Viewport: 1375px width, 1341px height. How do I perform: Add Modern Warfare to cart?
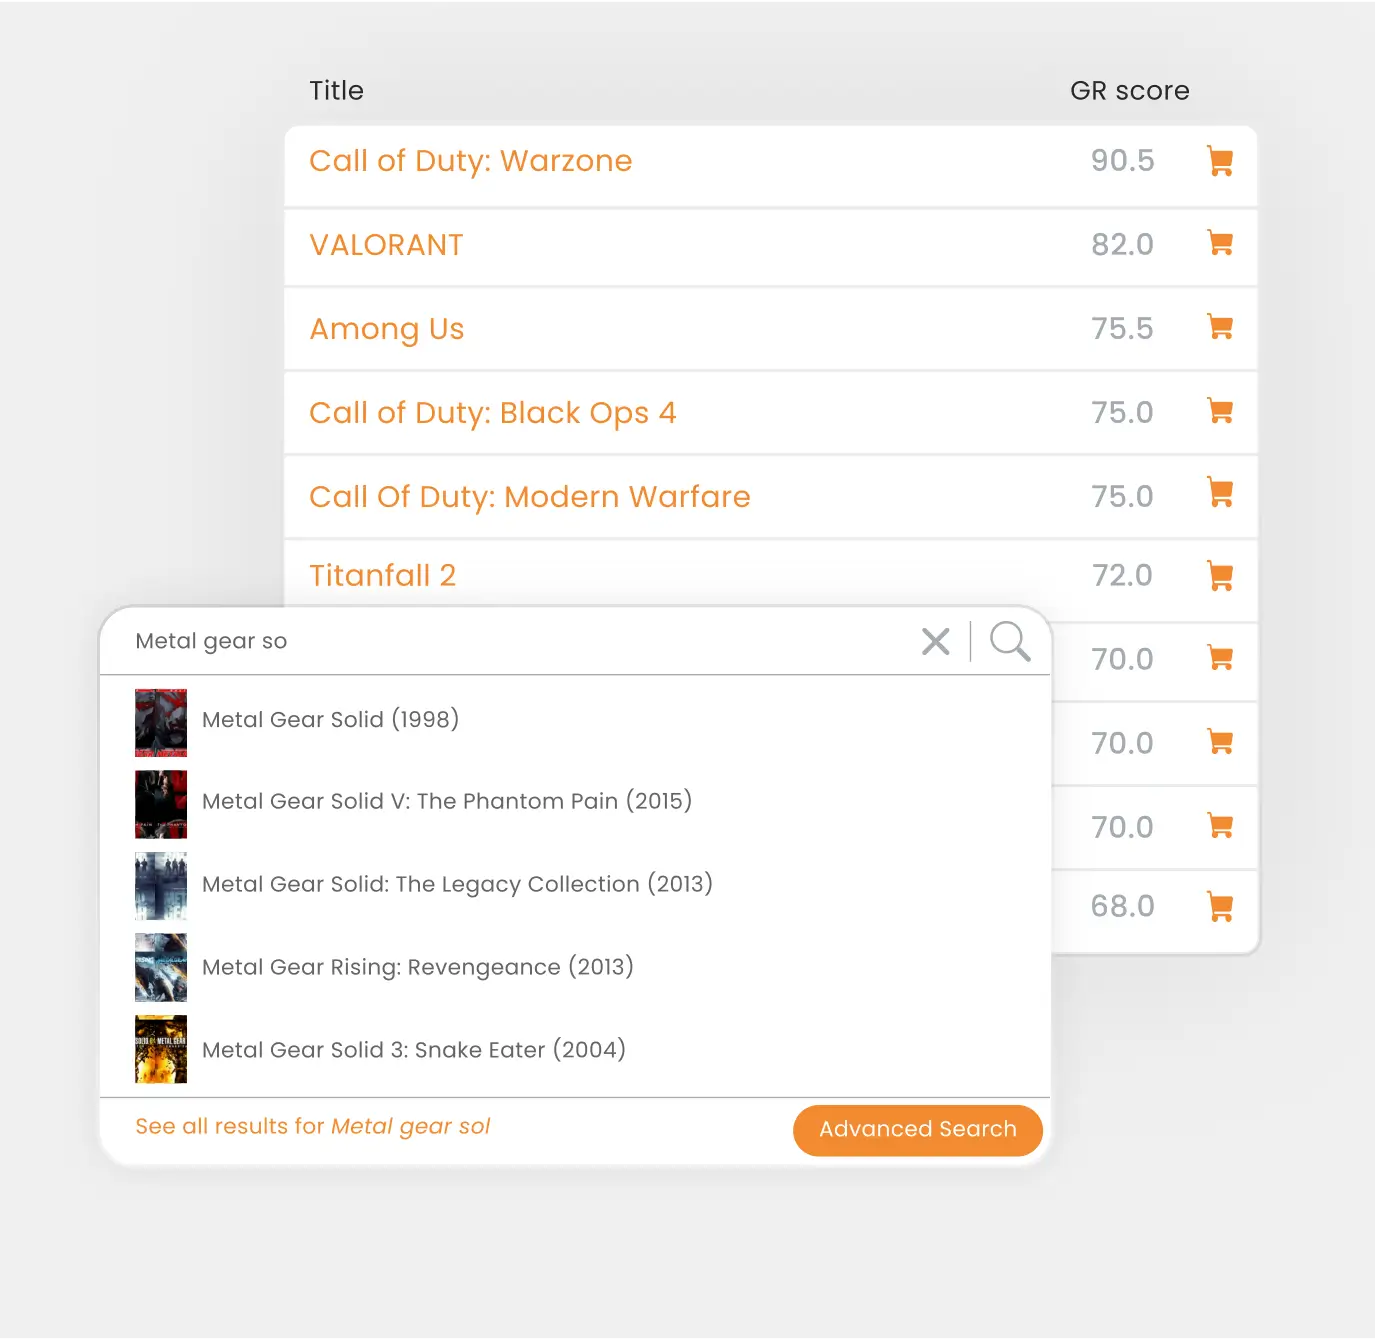coord(1220,493)
